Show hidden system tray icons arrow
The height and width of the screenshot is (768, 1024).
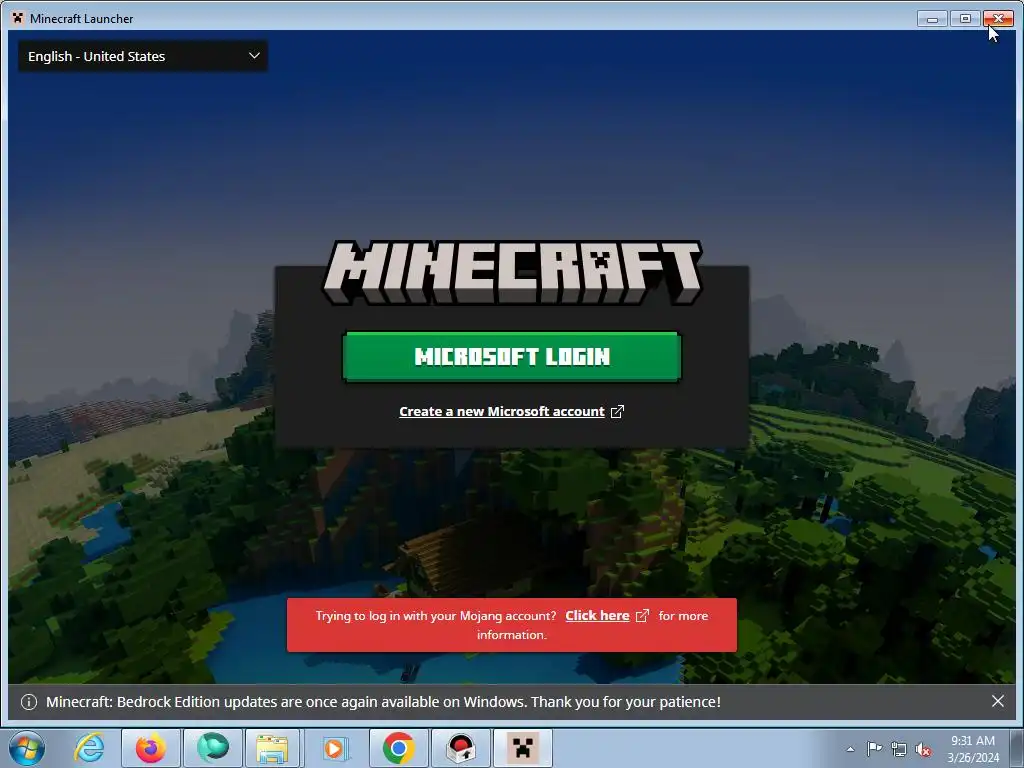(850, 749)
